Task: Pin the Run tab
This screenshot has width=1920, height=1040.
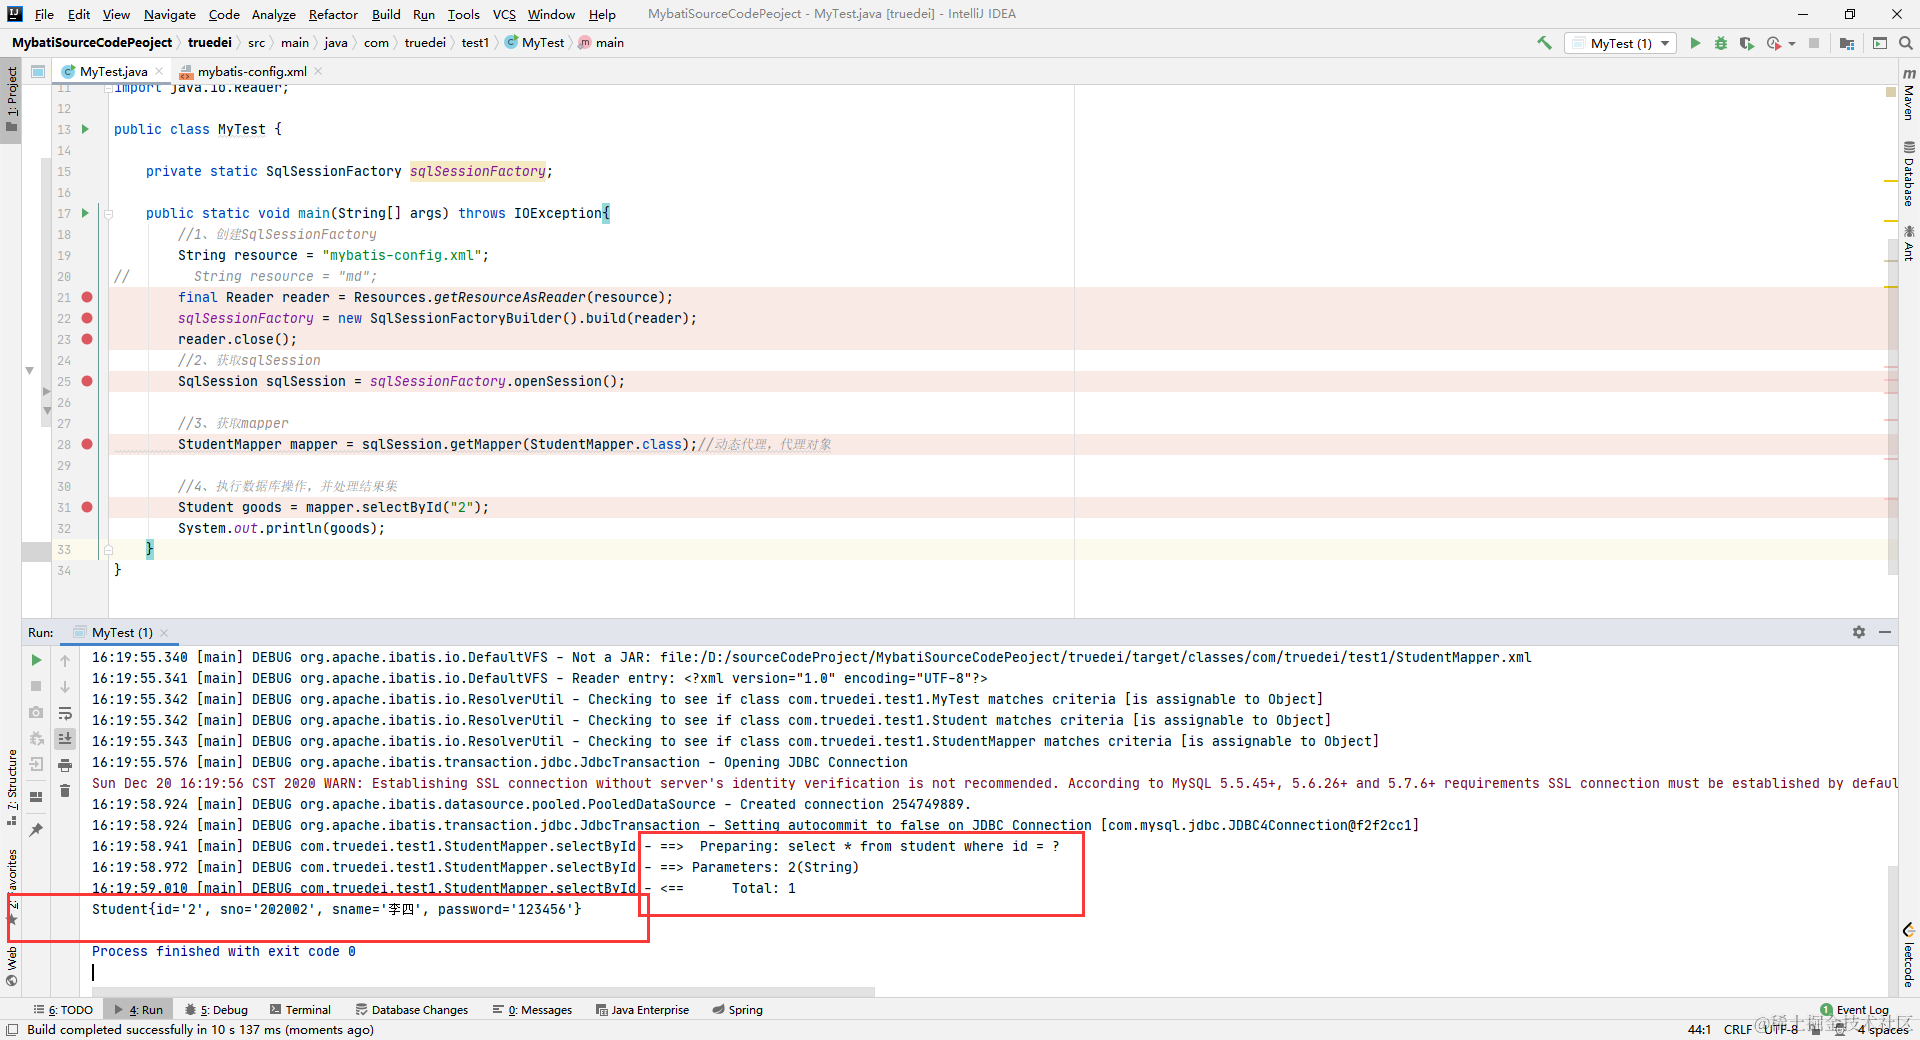Action: click(36, 830)
